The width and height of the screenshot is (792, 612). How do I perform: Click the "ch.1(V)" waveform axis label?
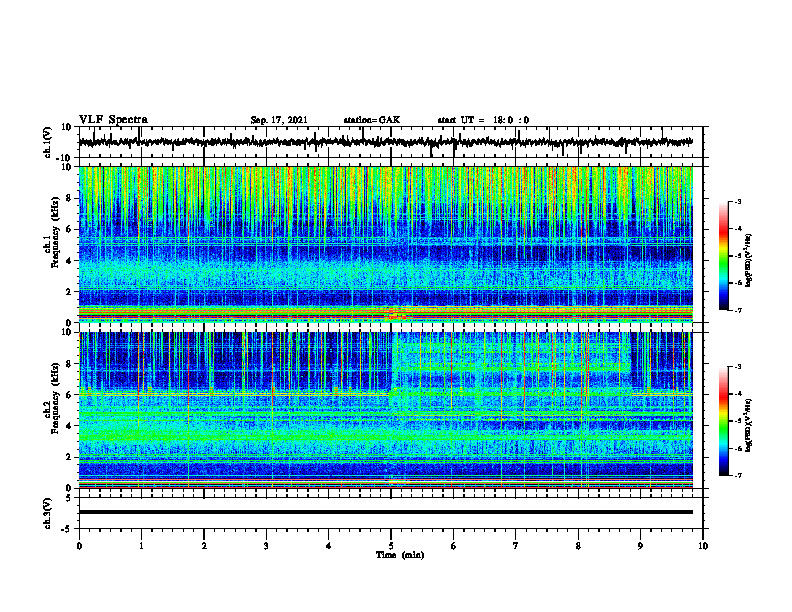pyautogui.click(x=48, y=142)
